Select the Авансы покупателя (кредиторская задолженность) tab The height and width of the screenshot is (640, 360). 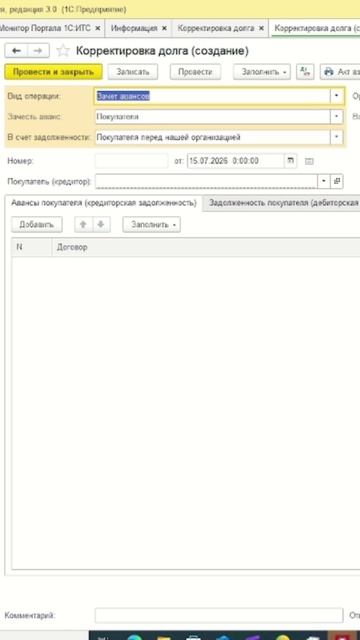point(104,203)
